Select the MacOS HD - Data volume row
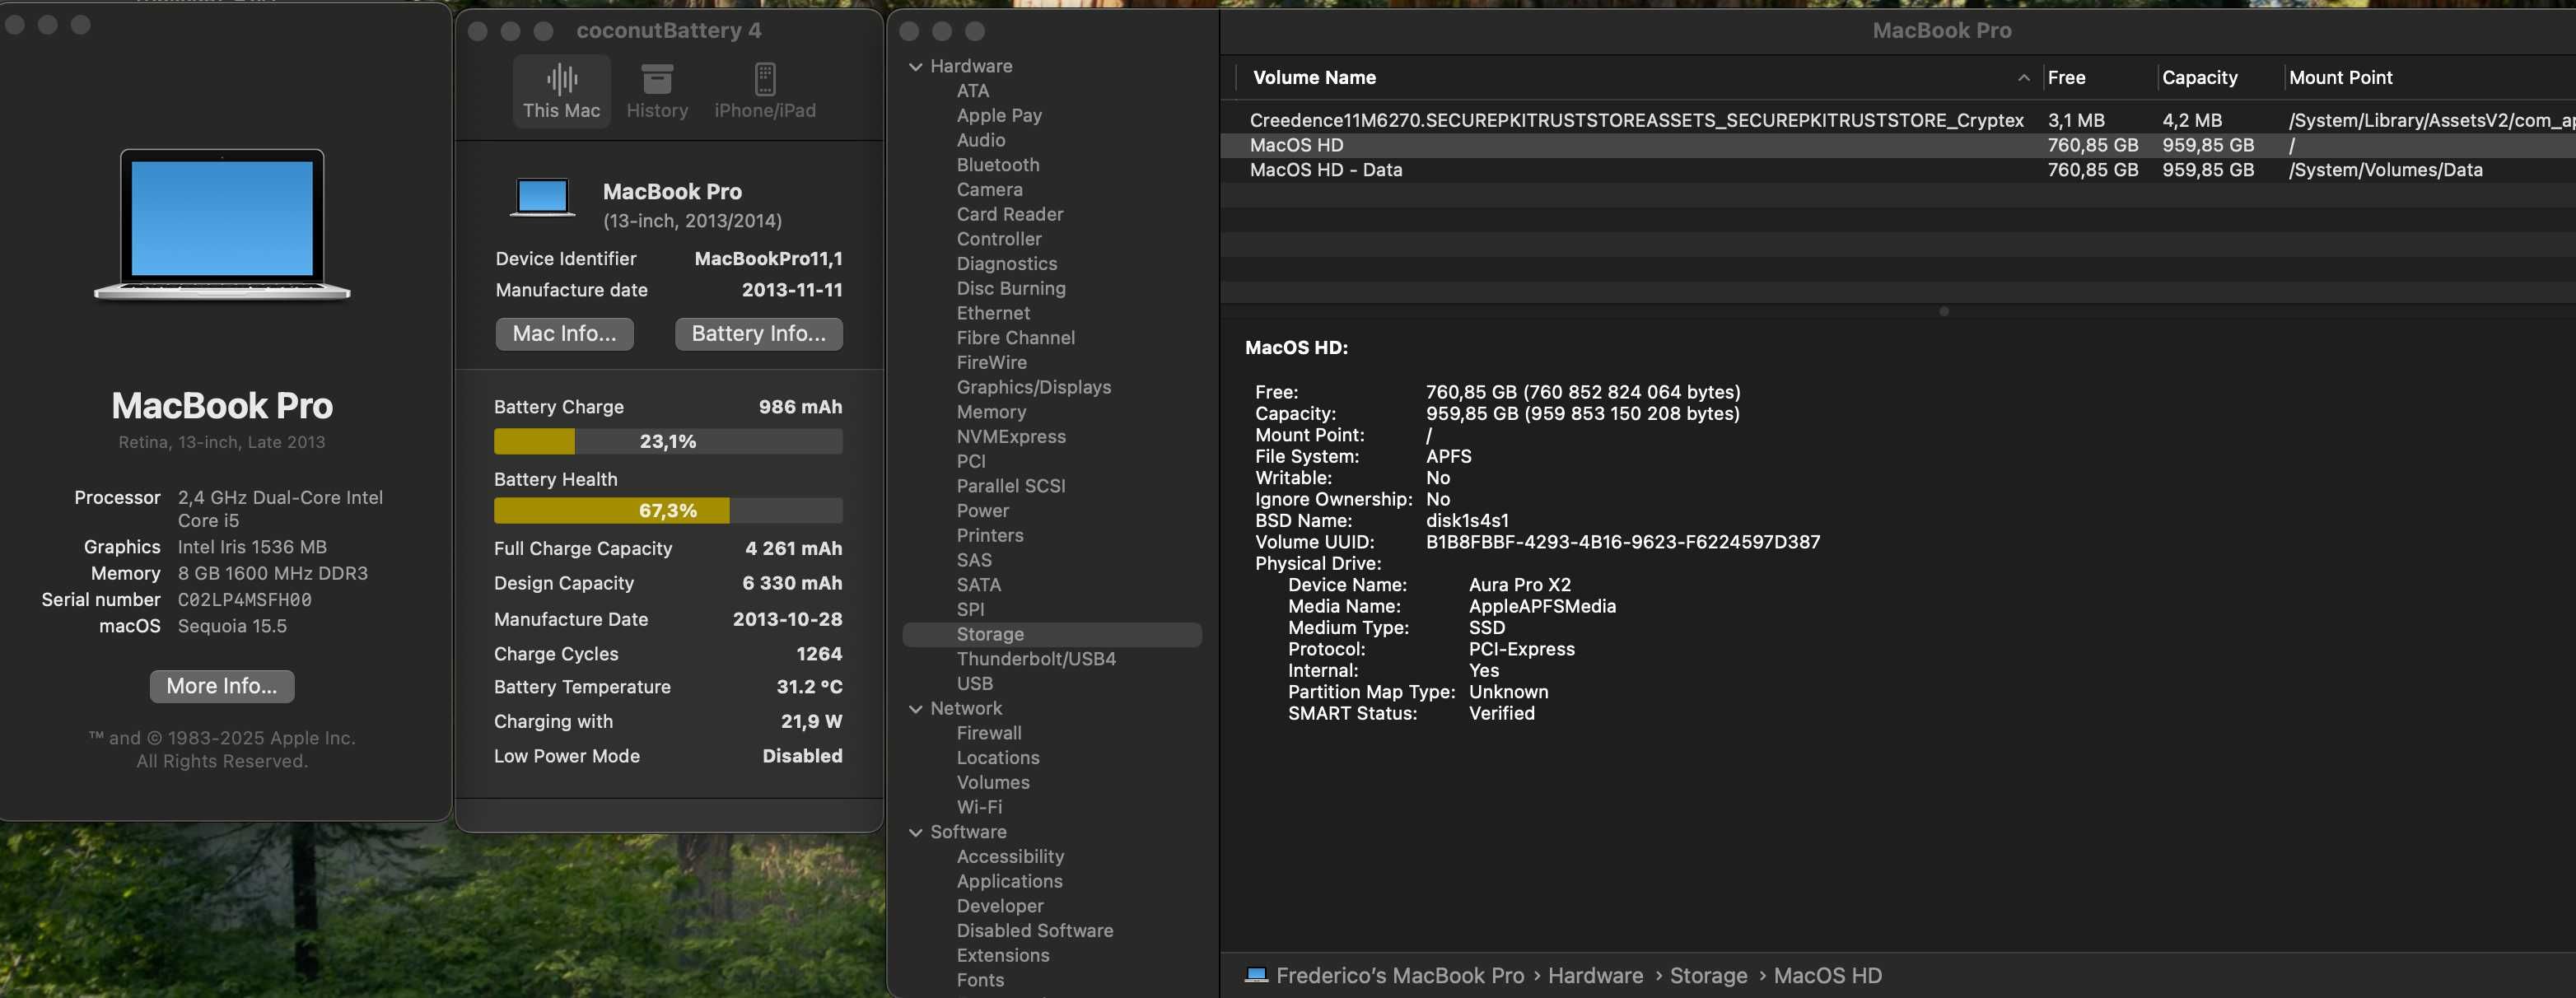Image resolution: width=2576 pixels, height=998 pixels. tap(1897, 171)
